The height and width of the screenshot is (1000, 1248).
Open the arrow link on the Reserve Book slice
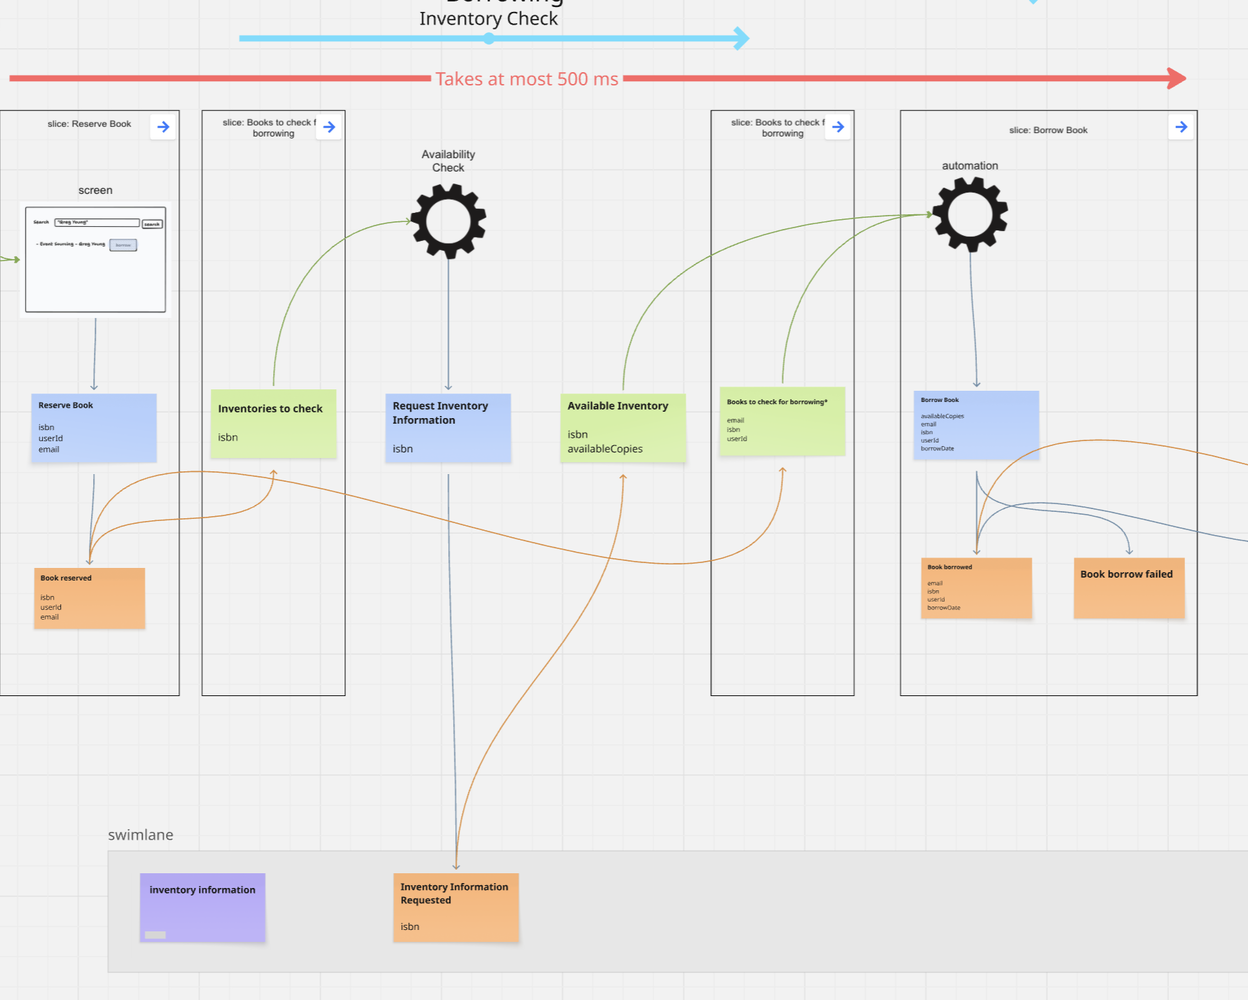[163, 126]
